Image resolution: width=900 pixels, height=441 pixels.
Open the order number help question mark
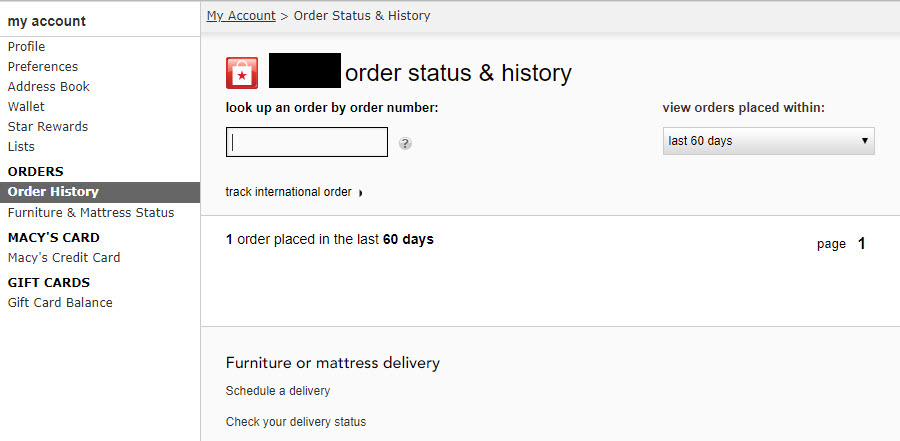[405, 144]
